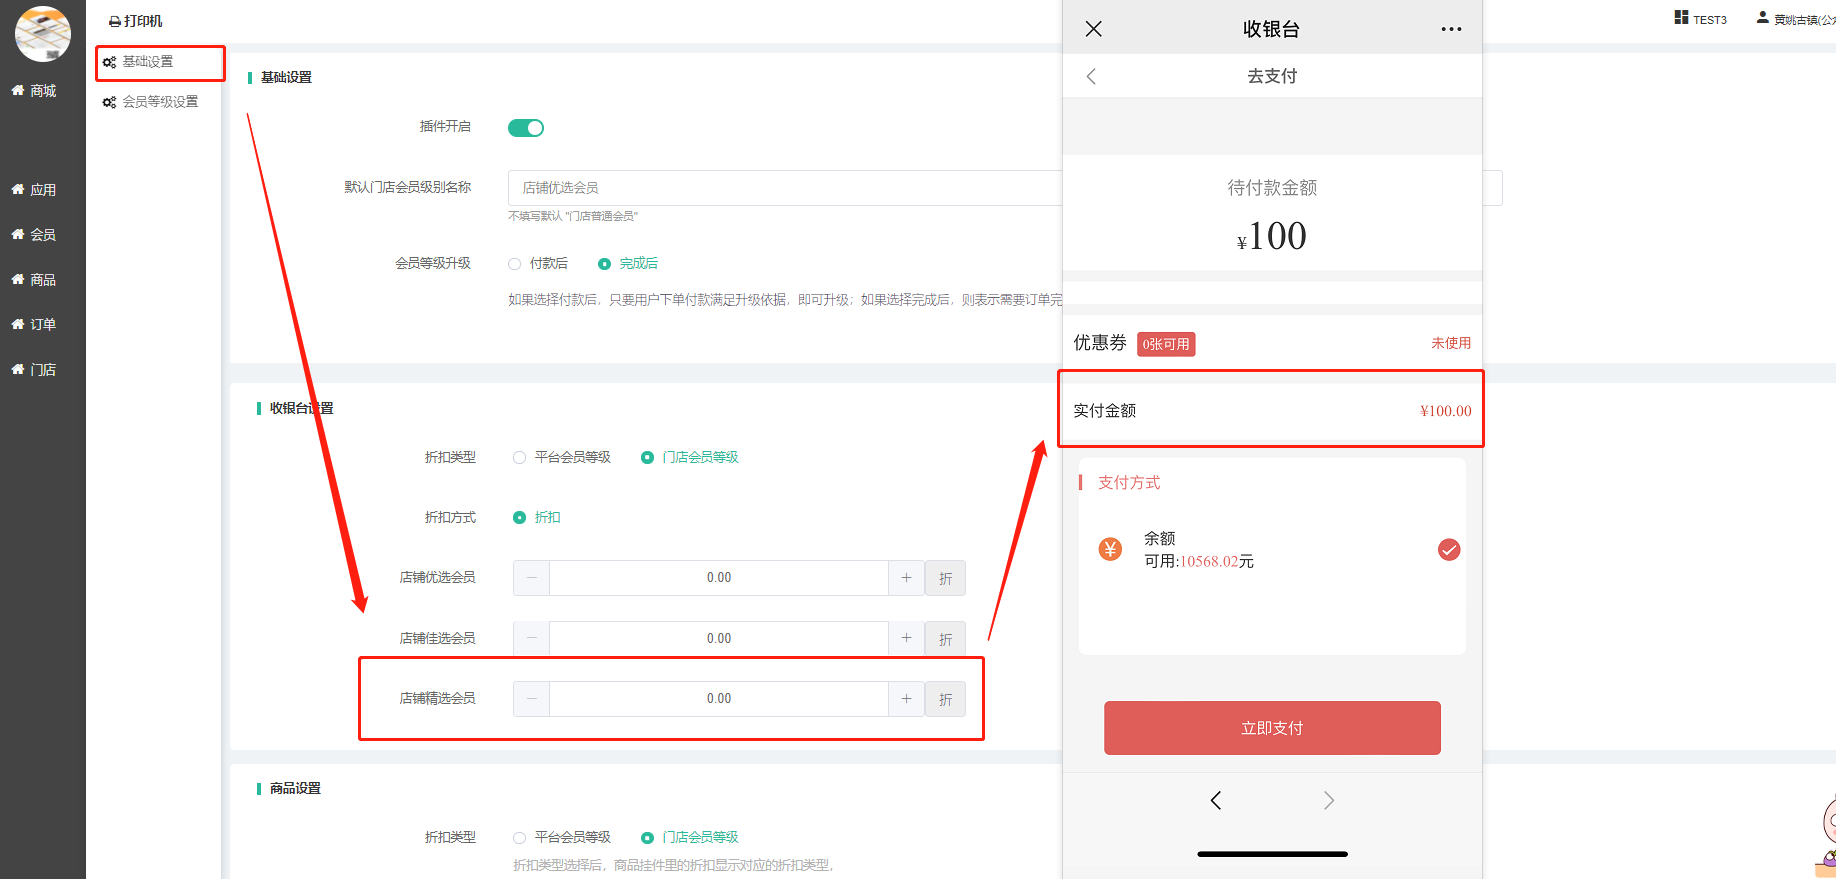Viewport: 1836px width, 879px height.
Task: Go back from the 去支付 page
Action: tap(1091, 76)
